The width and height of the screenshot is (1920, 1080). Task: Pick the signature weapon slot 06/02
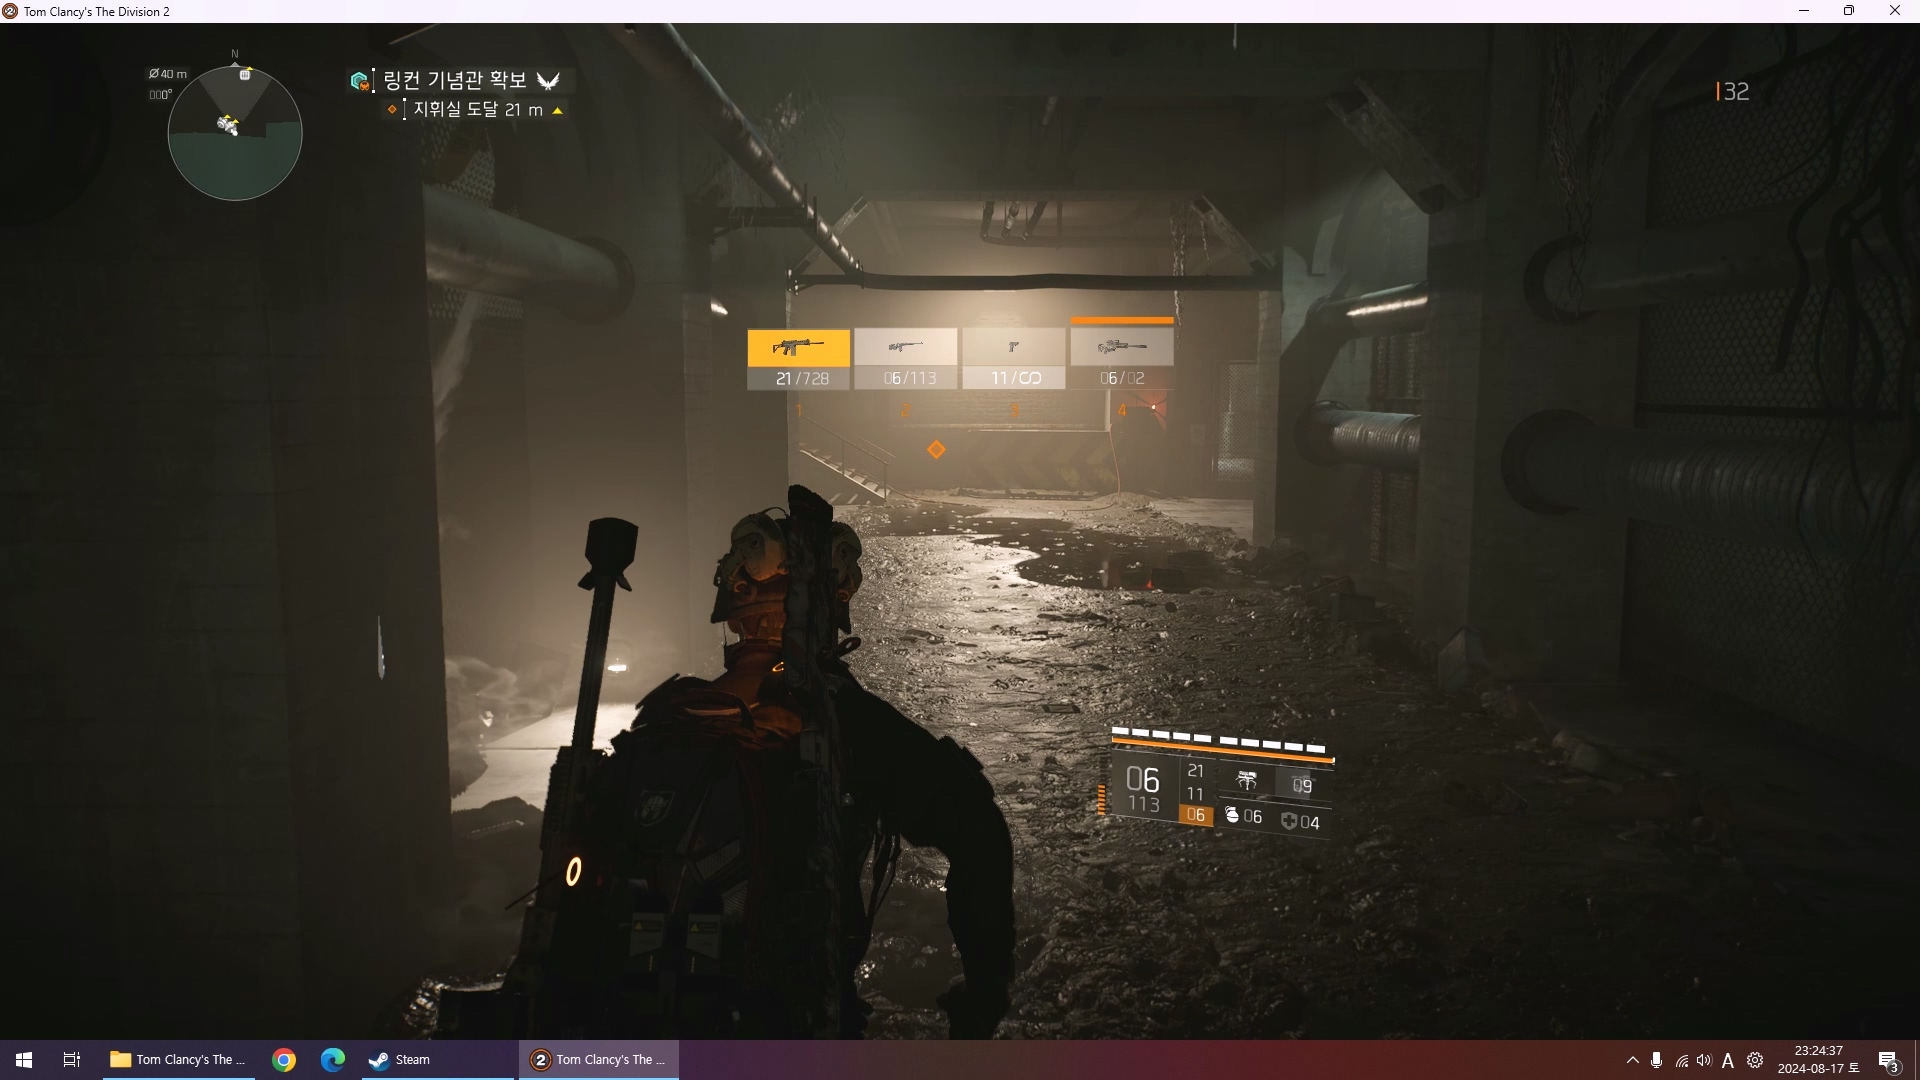1121,358
